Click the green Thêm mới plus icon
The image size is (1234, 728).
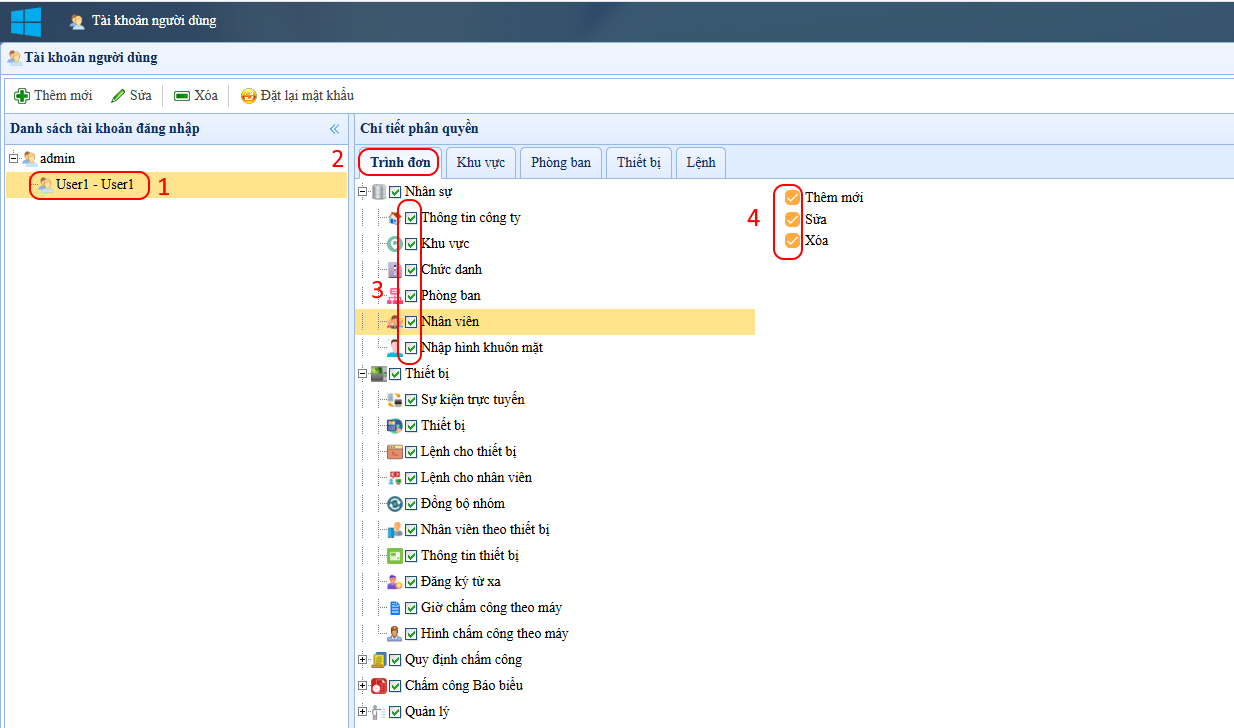21,96
